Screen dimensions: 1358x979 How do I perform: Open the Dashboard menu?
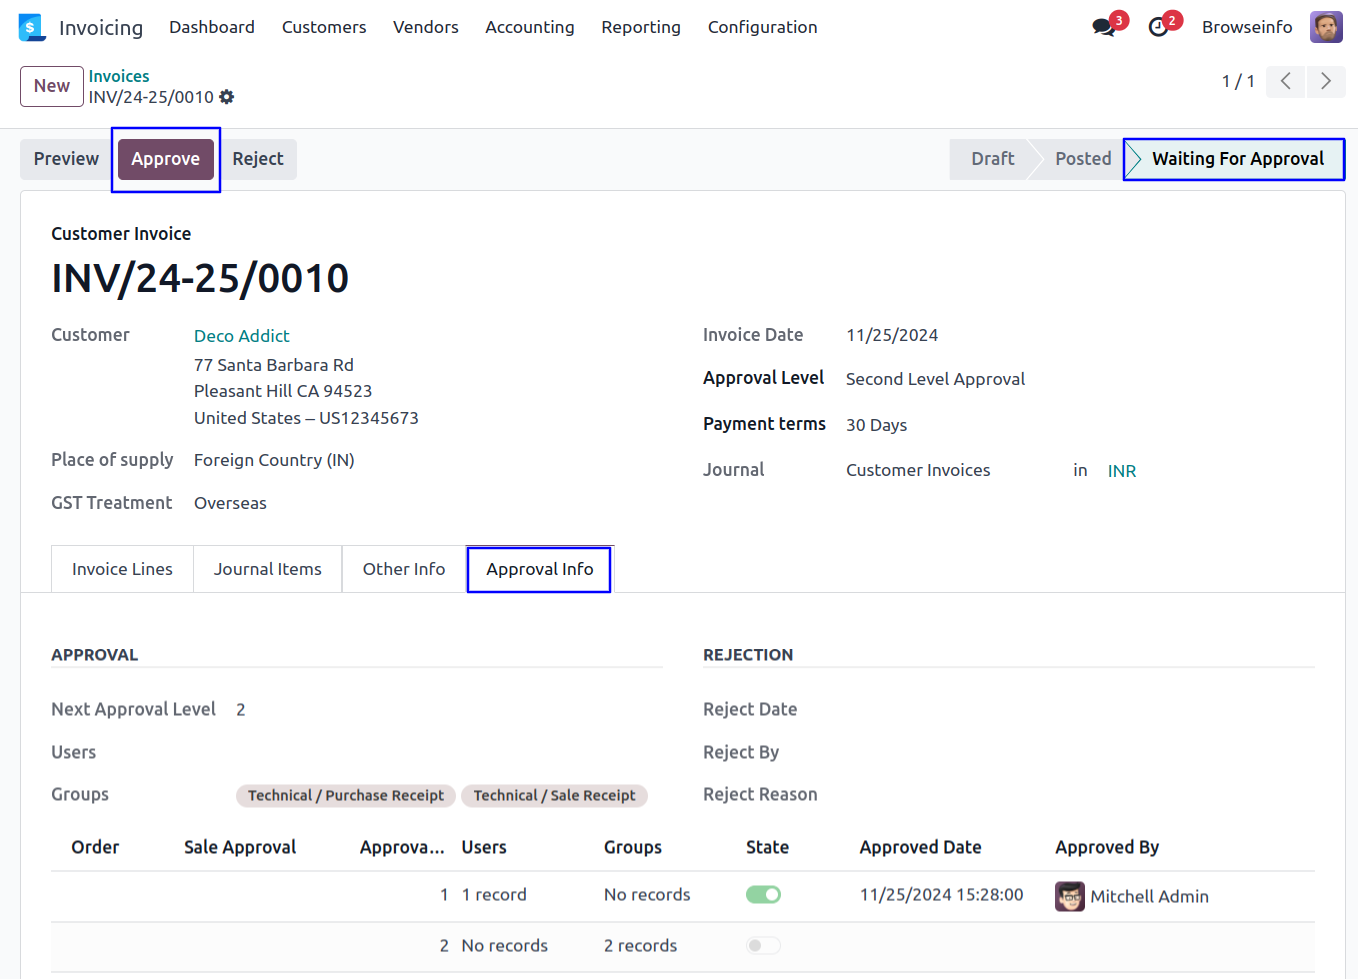[212, 27]
